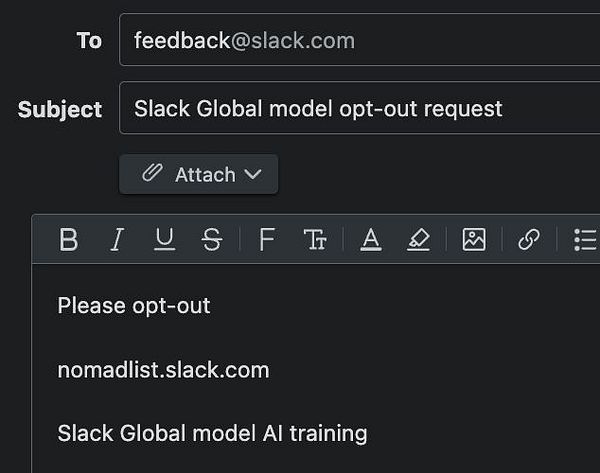This screenshot has height=473, width=600.
Task: Toggle underline formatting
Action: pos(164,240)
